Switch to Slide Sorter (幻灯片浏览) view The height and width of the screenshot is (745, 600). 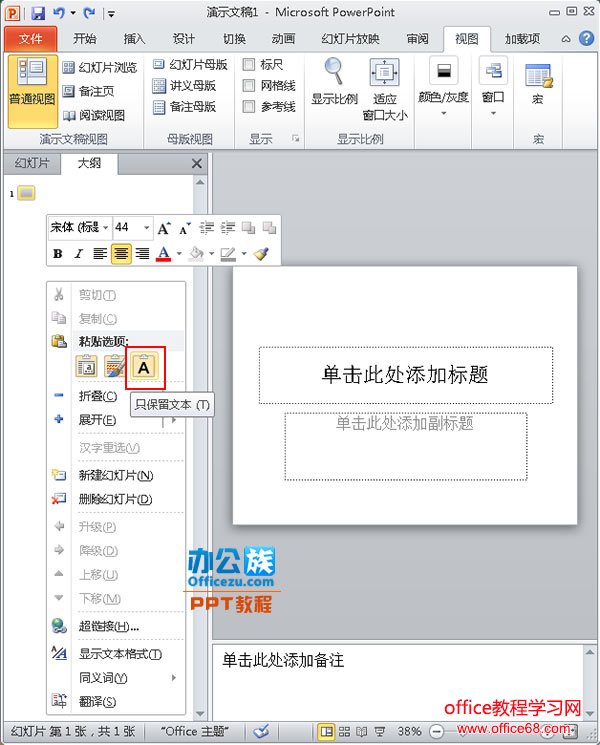[x=100, y=67]
